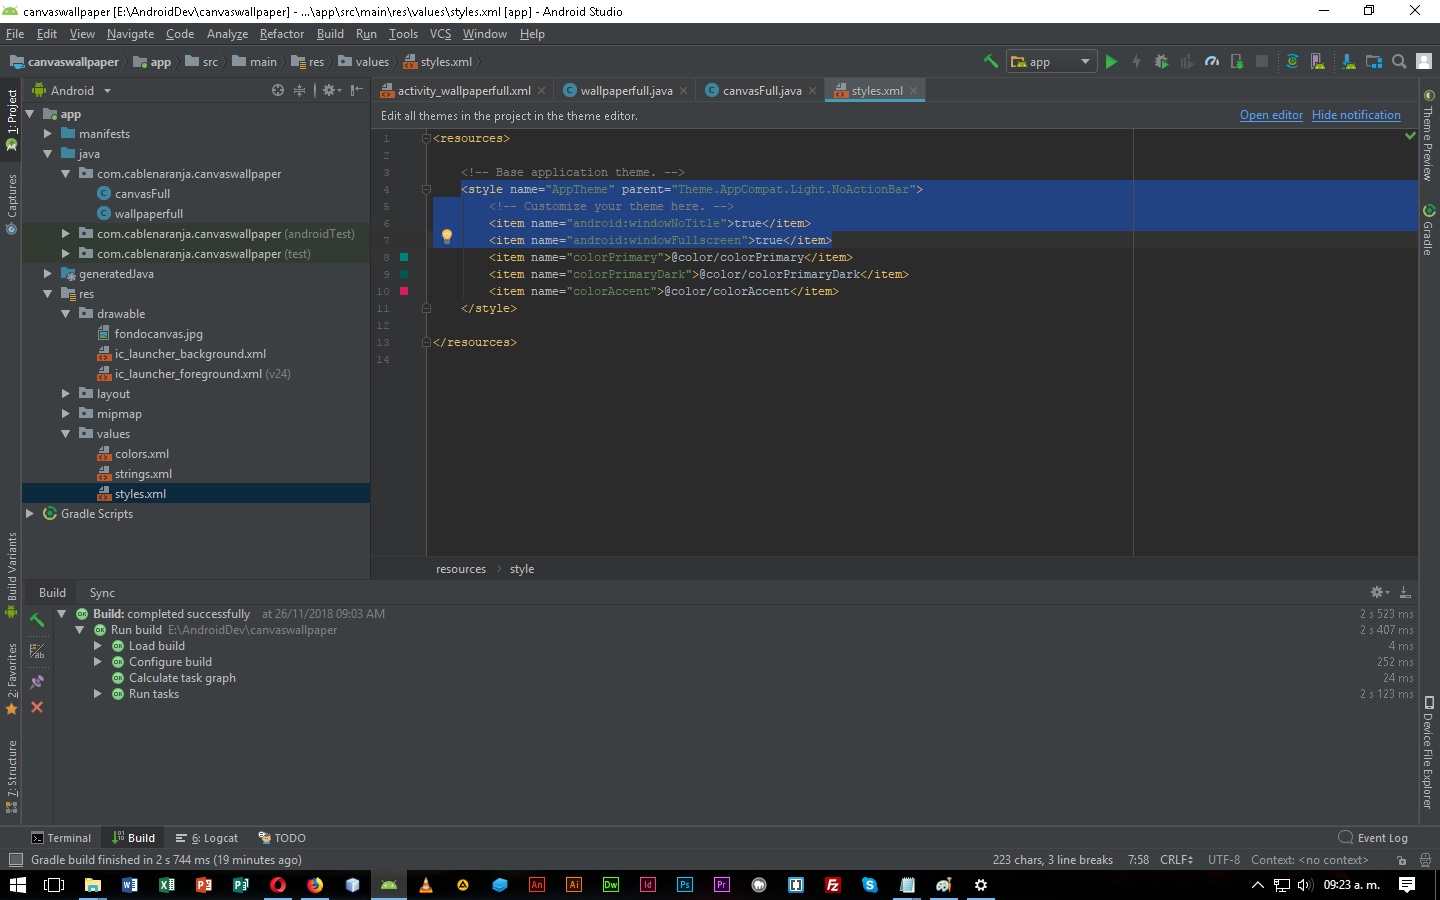
Task: Expand the manifests folder
Action: [47, 133]
